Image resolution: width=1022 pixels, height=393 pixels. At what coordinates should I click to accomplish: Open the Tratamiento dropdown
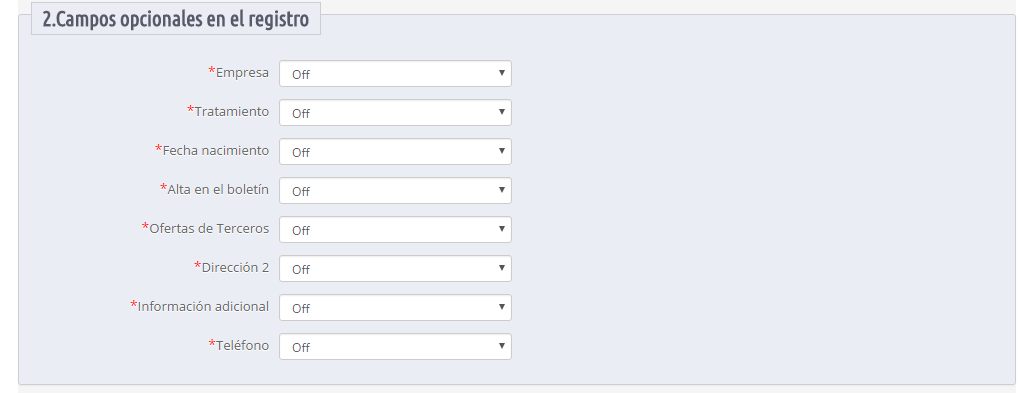(x=395, y=113)
